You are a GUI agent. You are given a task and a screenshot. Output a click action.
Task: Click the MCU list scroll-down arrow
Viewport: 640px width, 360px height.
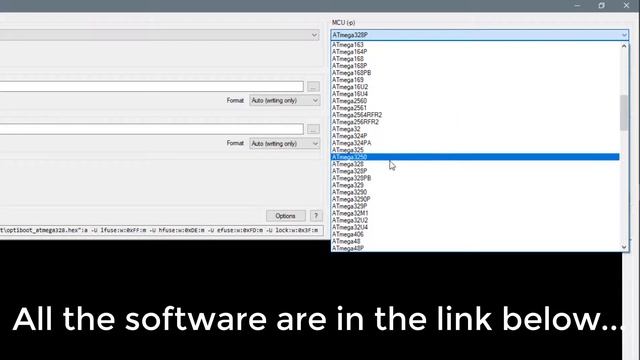click(x=624, y=247)
